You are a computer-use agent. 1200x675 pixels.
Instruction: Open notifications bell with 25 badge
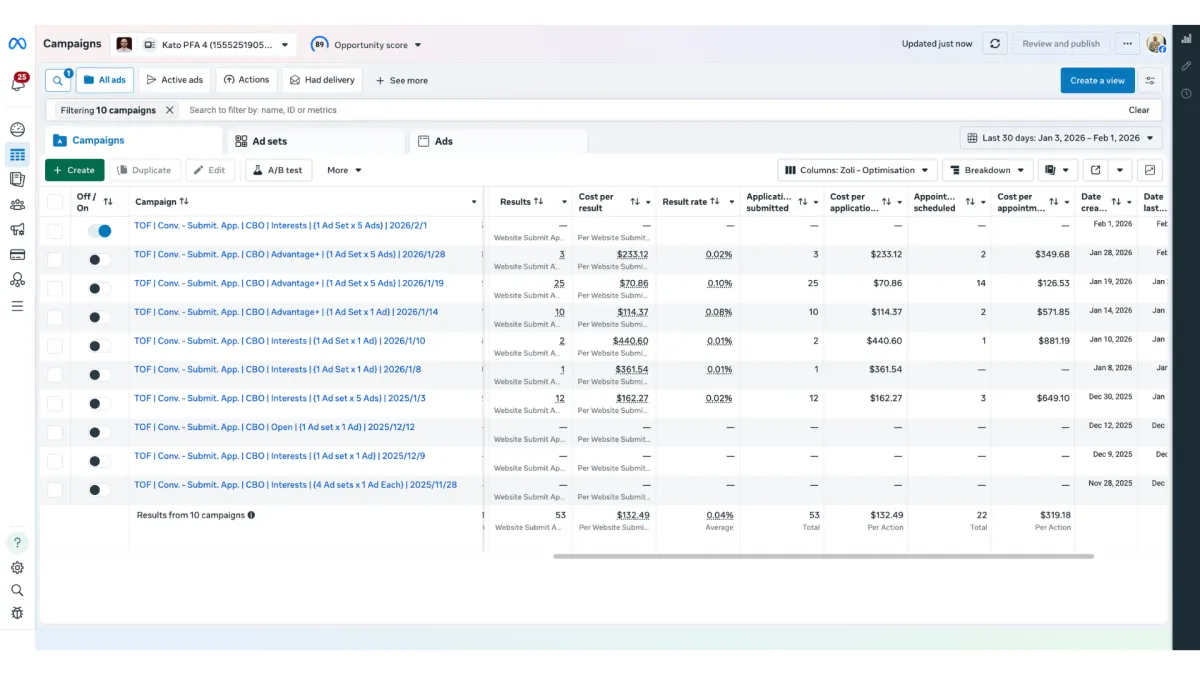pyautogui.click(x=18, y=83)
